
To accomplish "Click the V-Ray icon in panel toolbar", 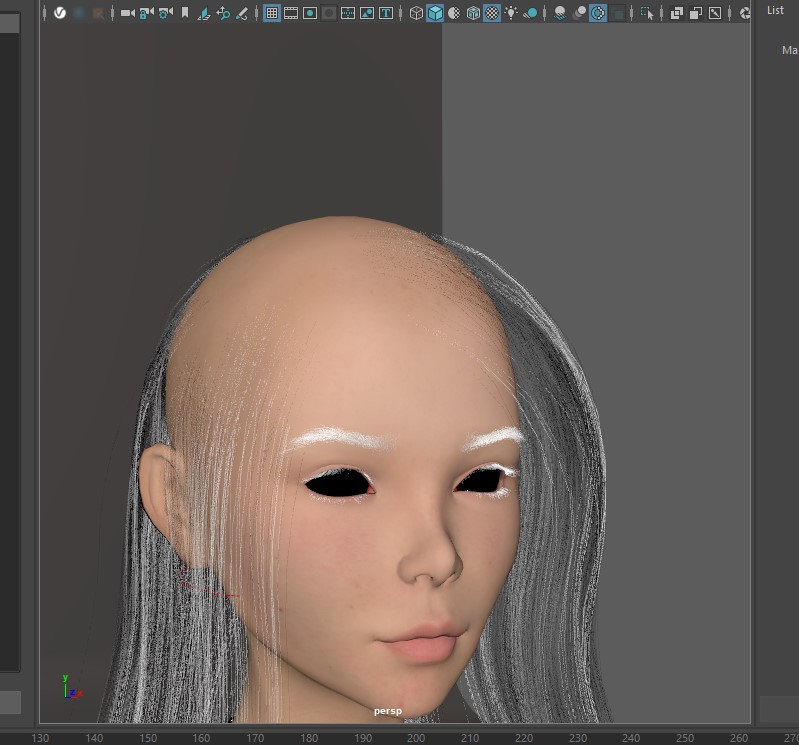I will (60, 13).
